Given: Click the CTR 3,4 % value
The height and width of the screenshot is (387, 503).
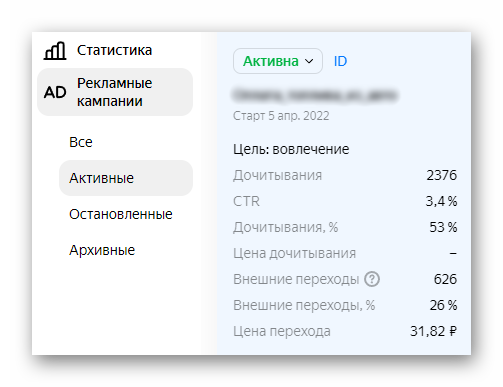Looking at the screenshot, I should pyautogui.click(x=441, y=201).
